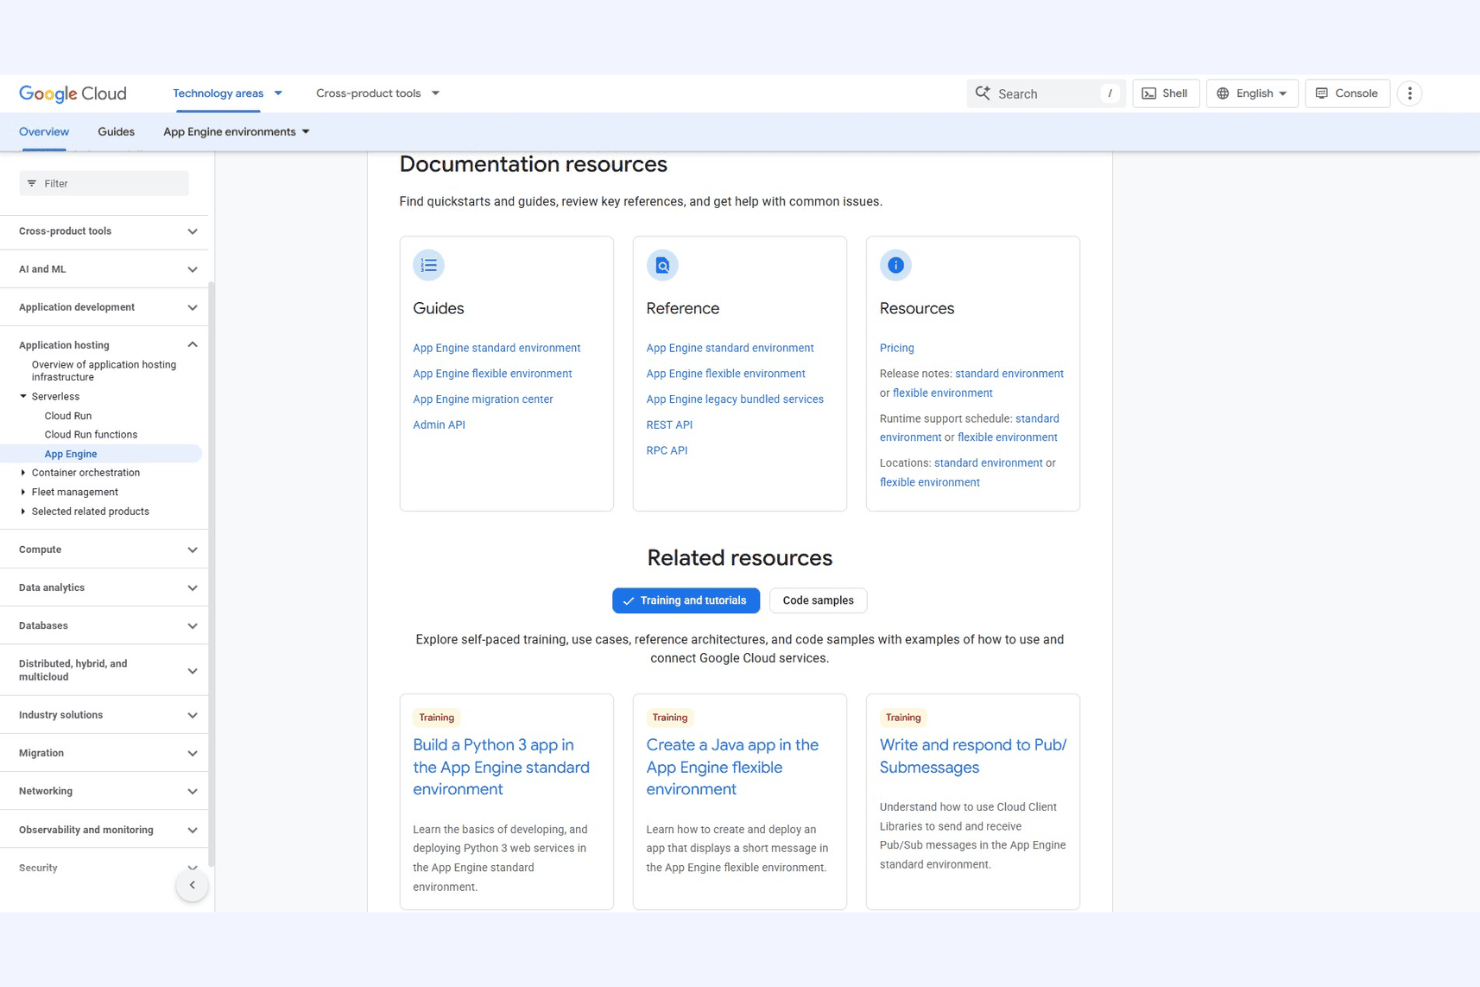Open Build a Python 3 app training
This screenshot has height=987, width=1480.
point(501,767)
